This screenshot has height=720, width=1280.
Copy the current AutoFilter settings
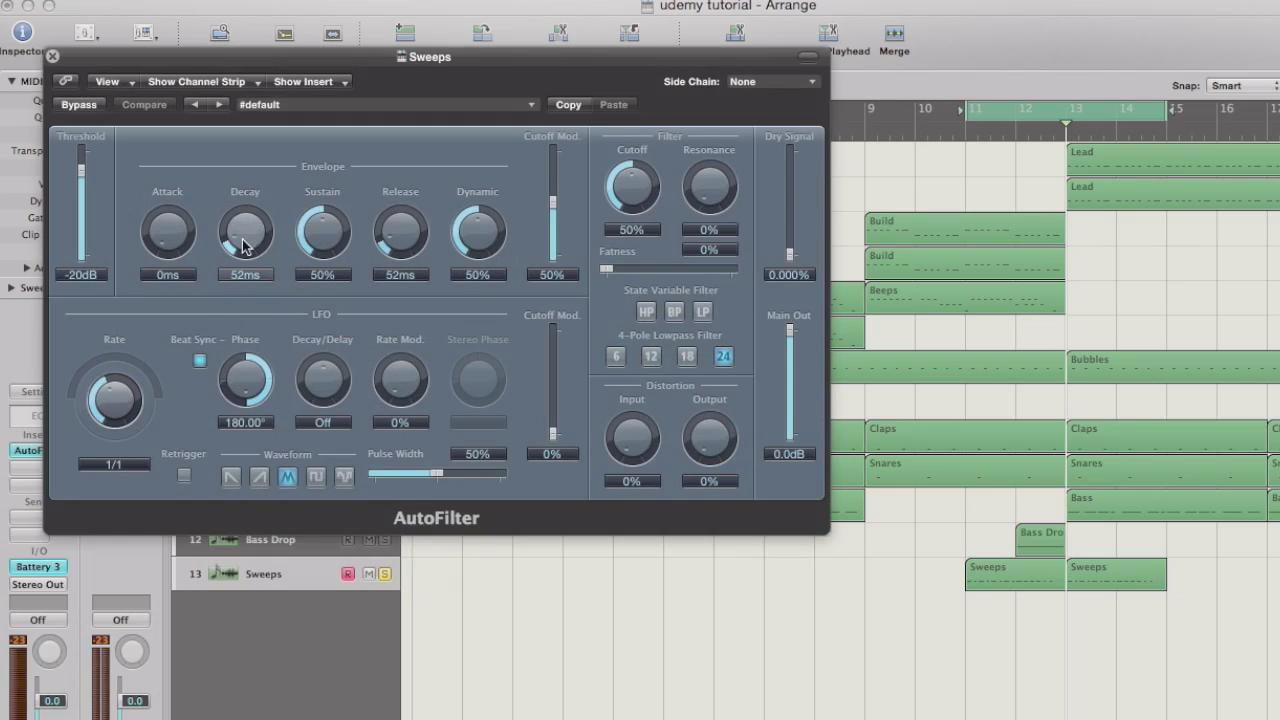tap(568, 104)
